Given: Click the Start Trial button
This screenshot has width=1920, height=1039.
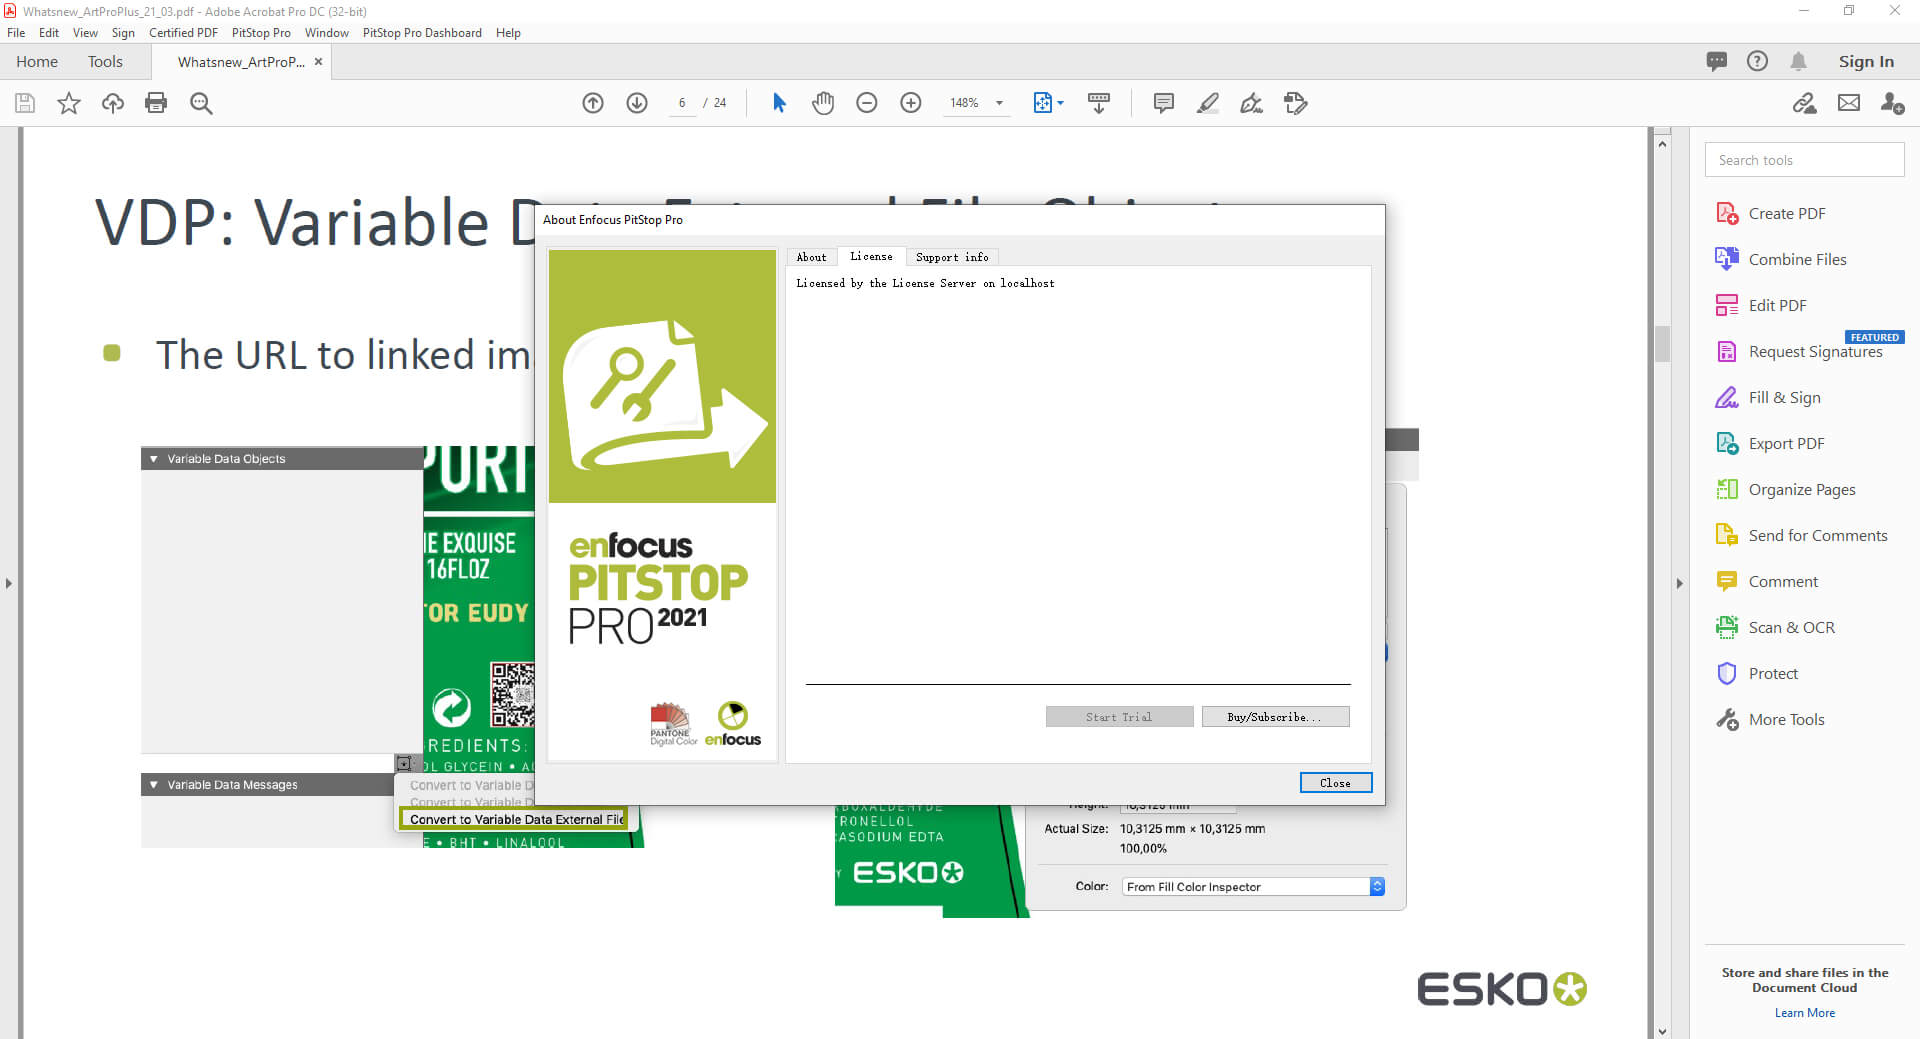Looking at the screenshot, I should pyautogui.click(x=1119, y=717).
